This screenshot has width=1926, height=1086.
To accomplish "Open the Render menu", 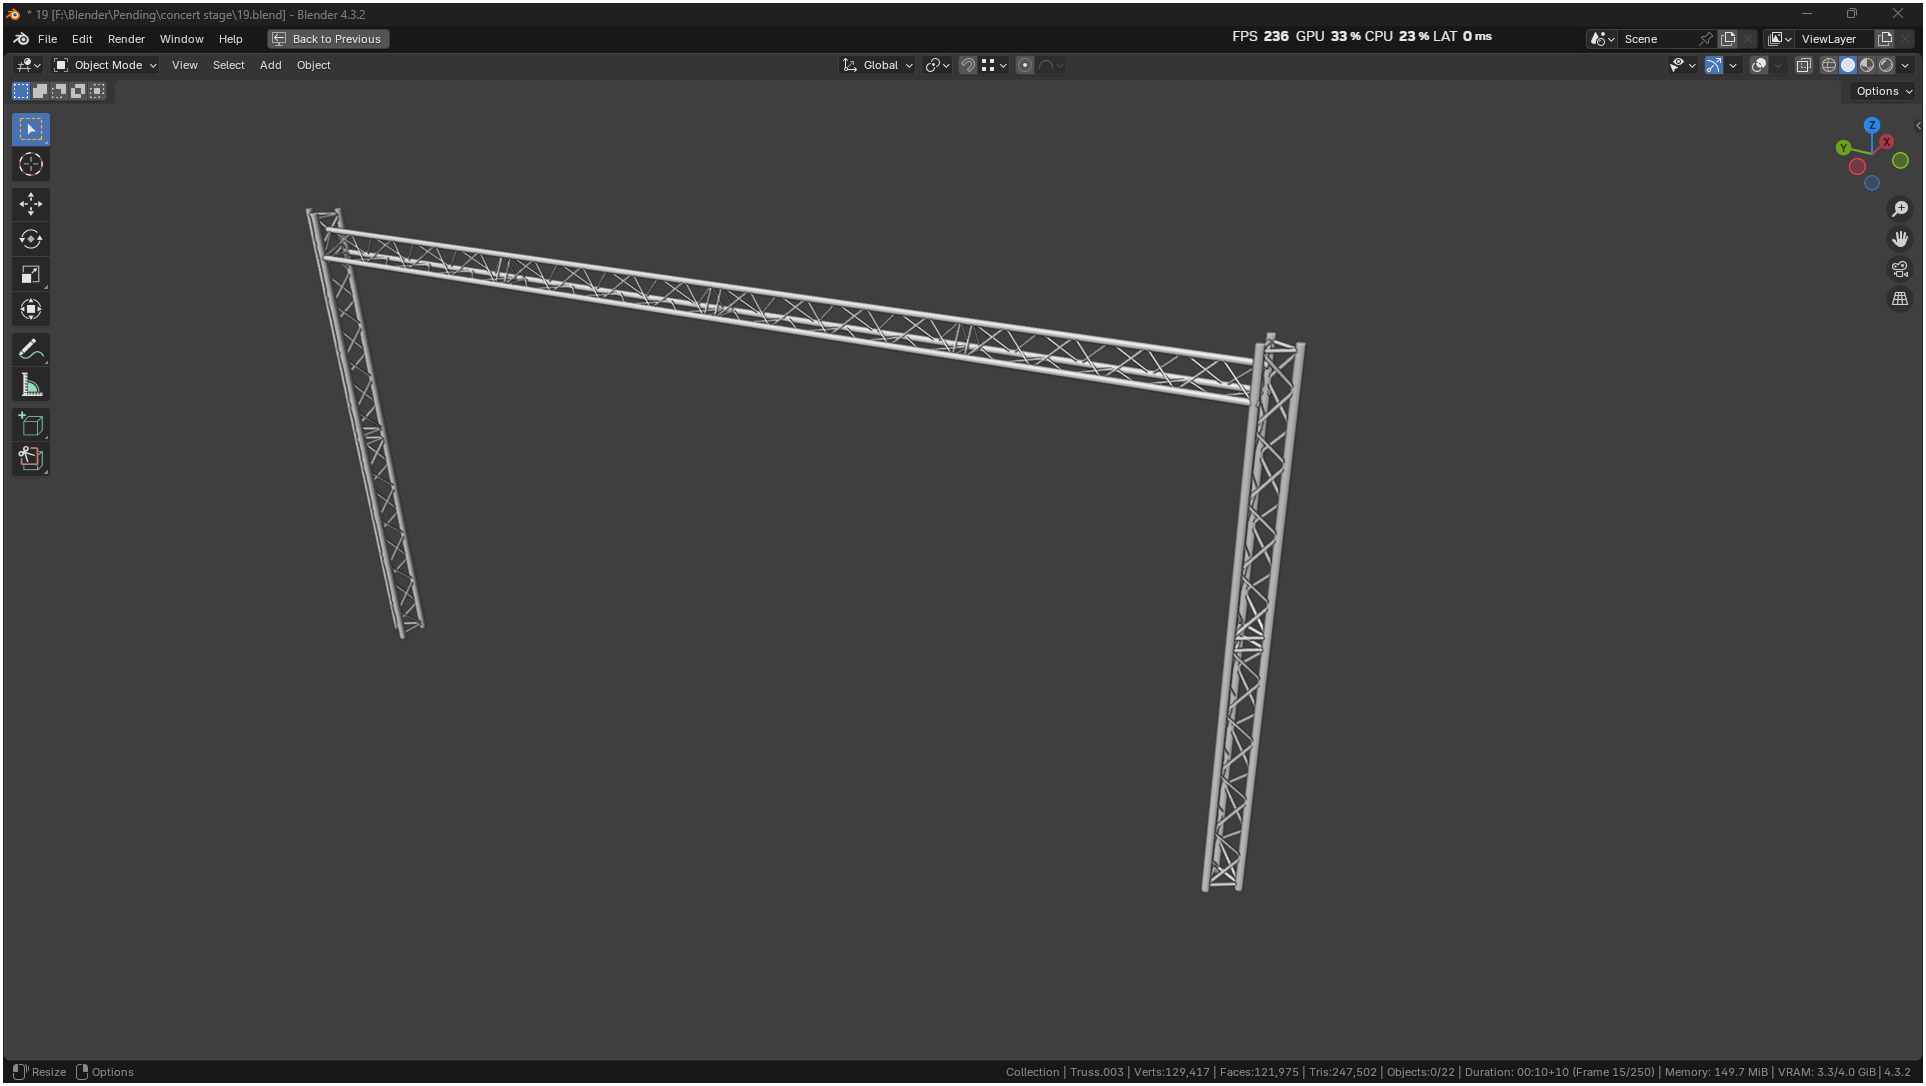I will (x=126, y=39).
